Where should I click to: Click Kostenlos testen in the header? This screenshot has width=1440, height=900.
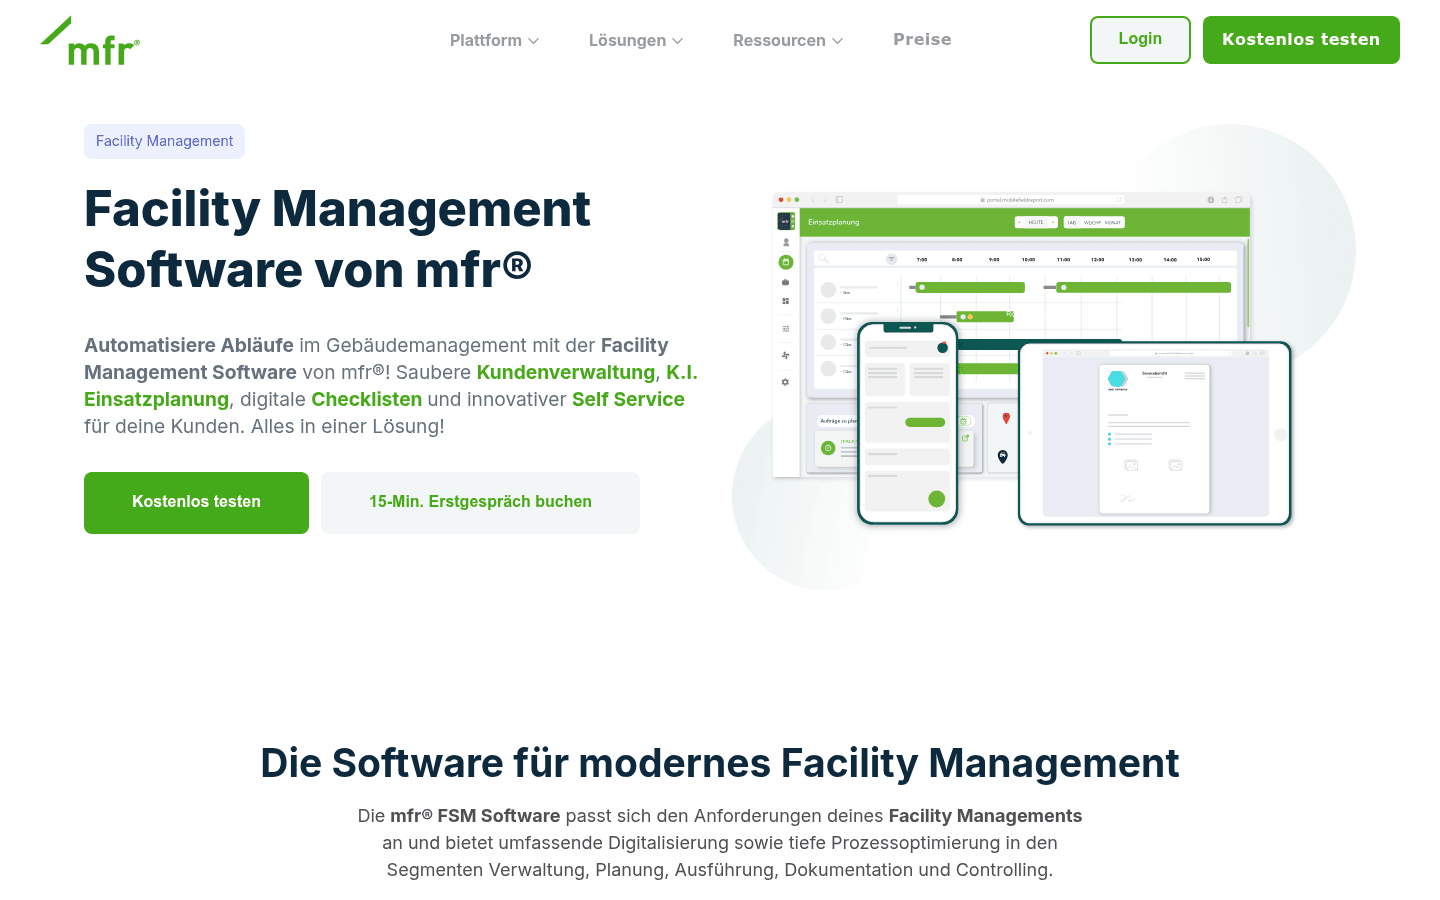1301,40
